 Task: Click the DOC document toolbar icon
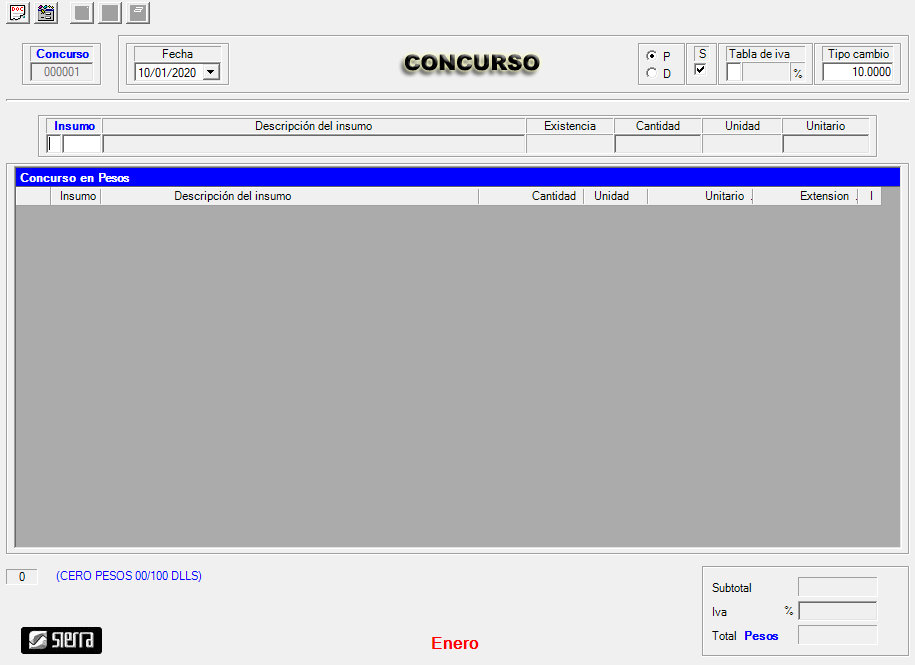[18, 13]
